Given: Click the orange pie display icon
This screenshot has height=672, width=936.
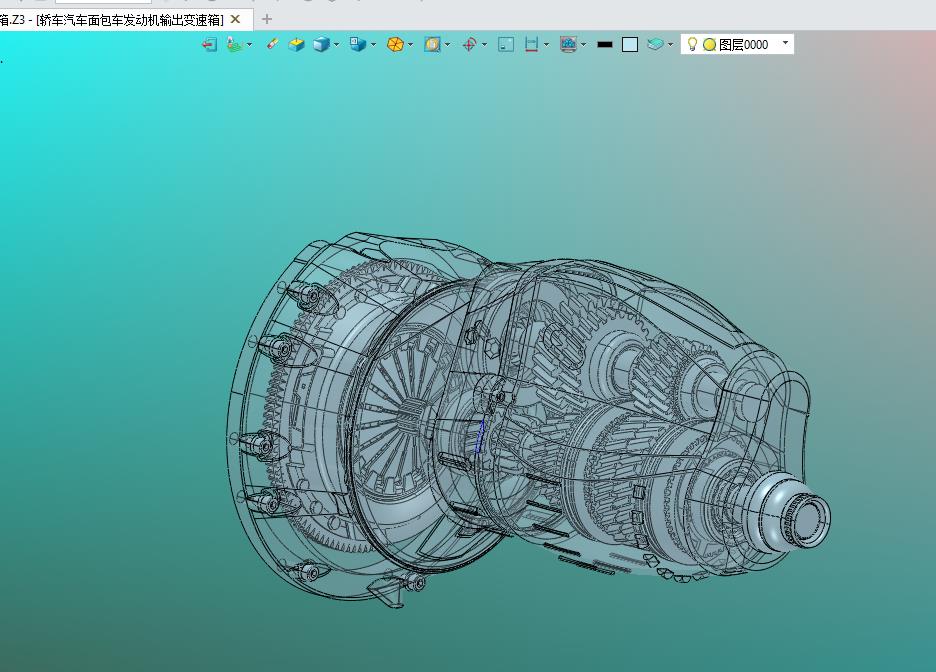Looking at the screenshot, I should pos(395,44).
